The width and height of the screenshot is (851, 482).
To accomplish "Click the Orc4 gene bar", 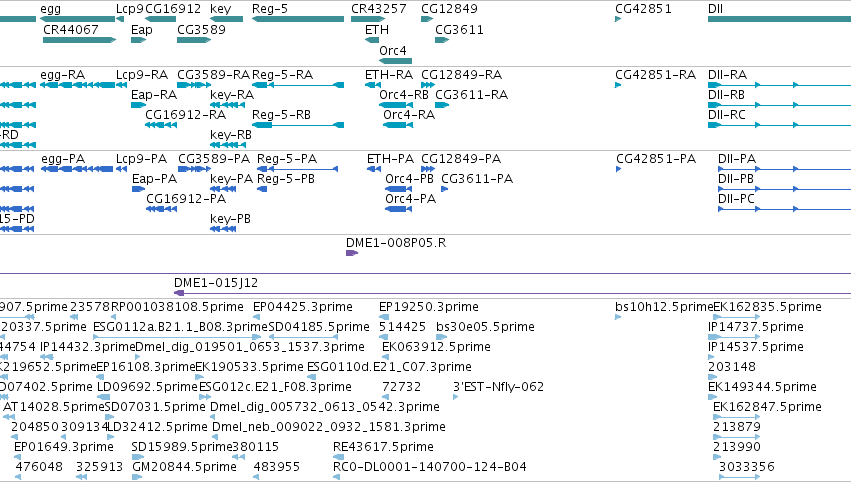I will (395, 61).
